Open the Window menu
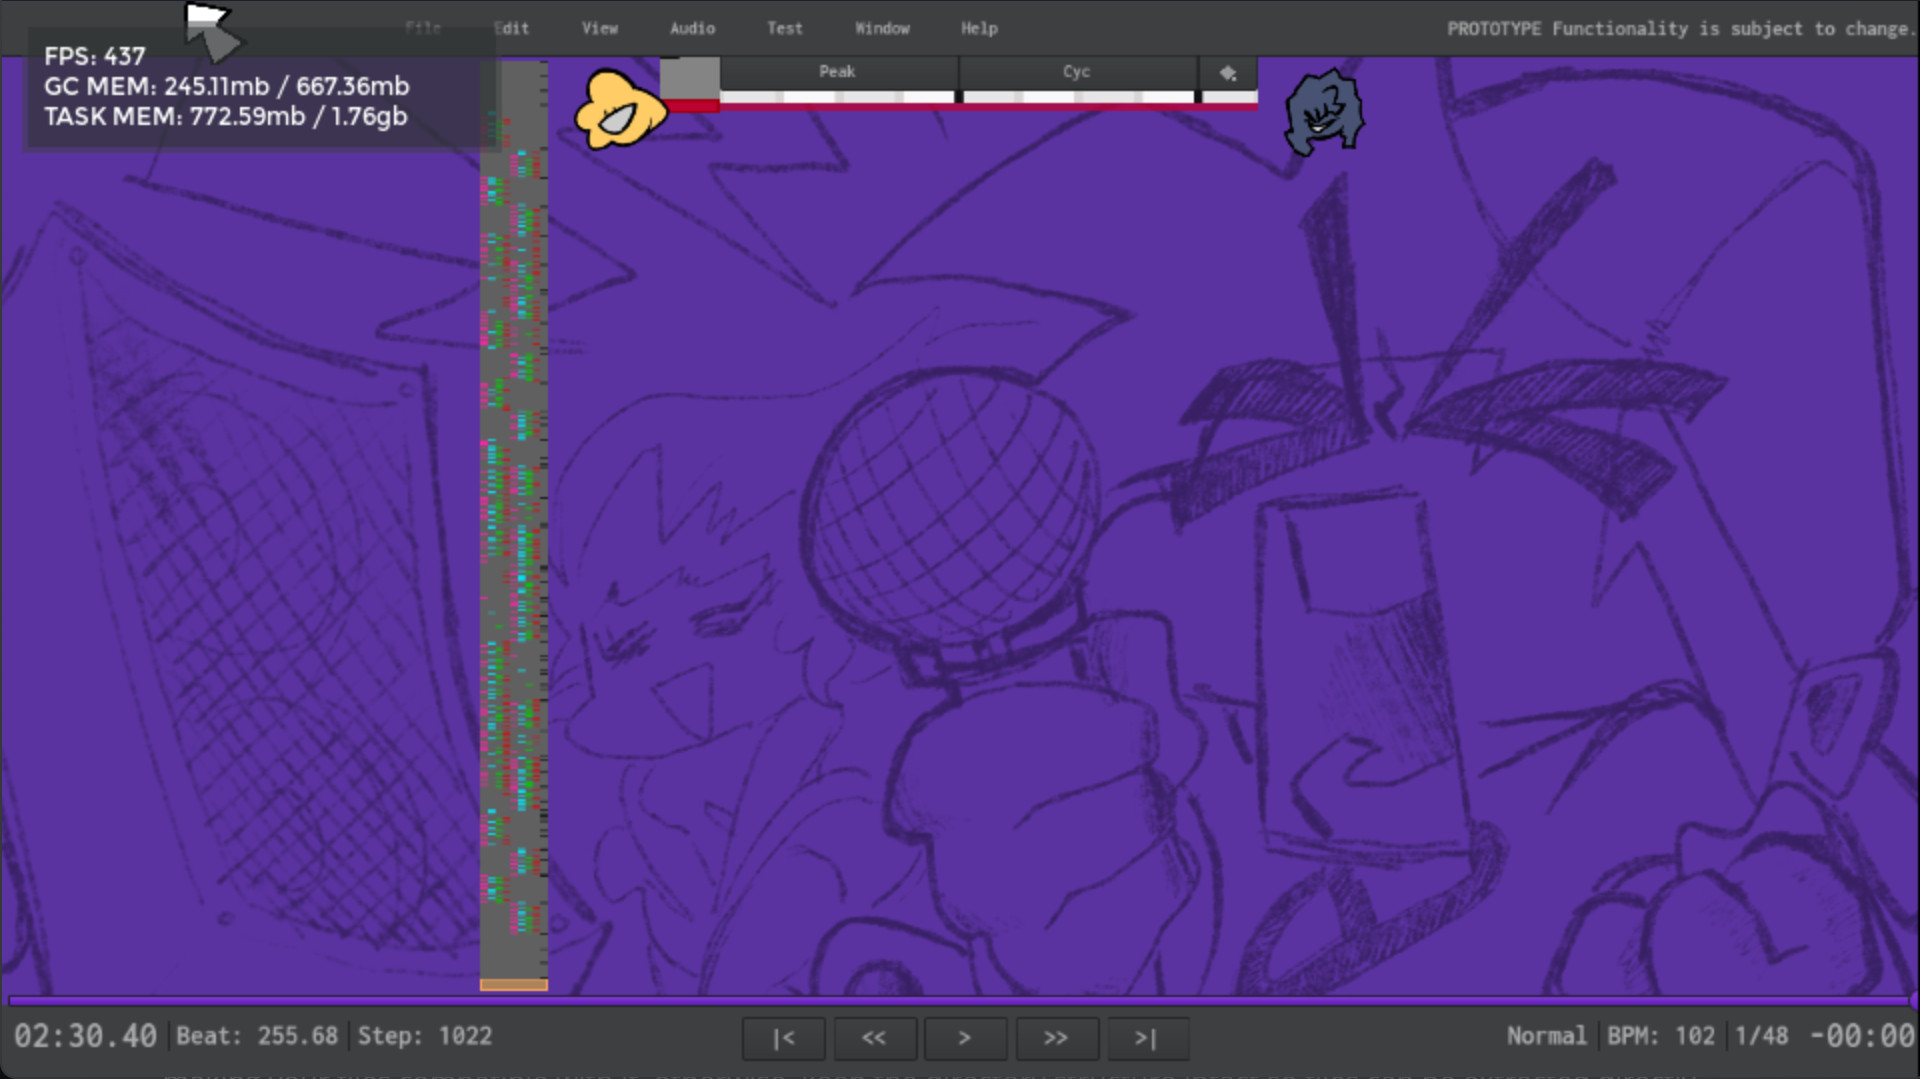The image size is (1920, 1079). click(x=882, y=28)
